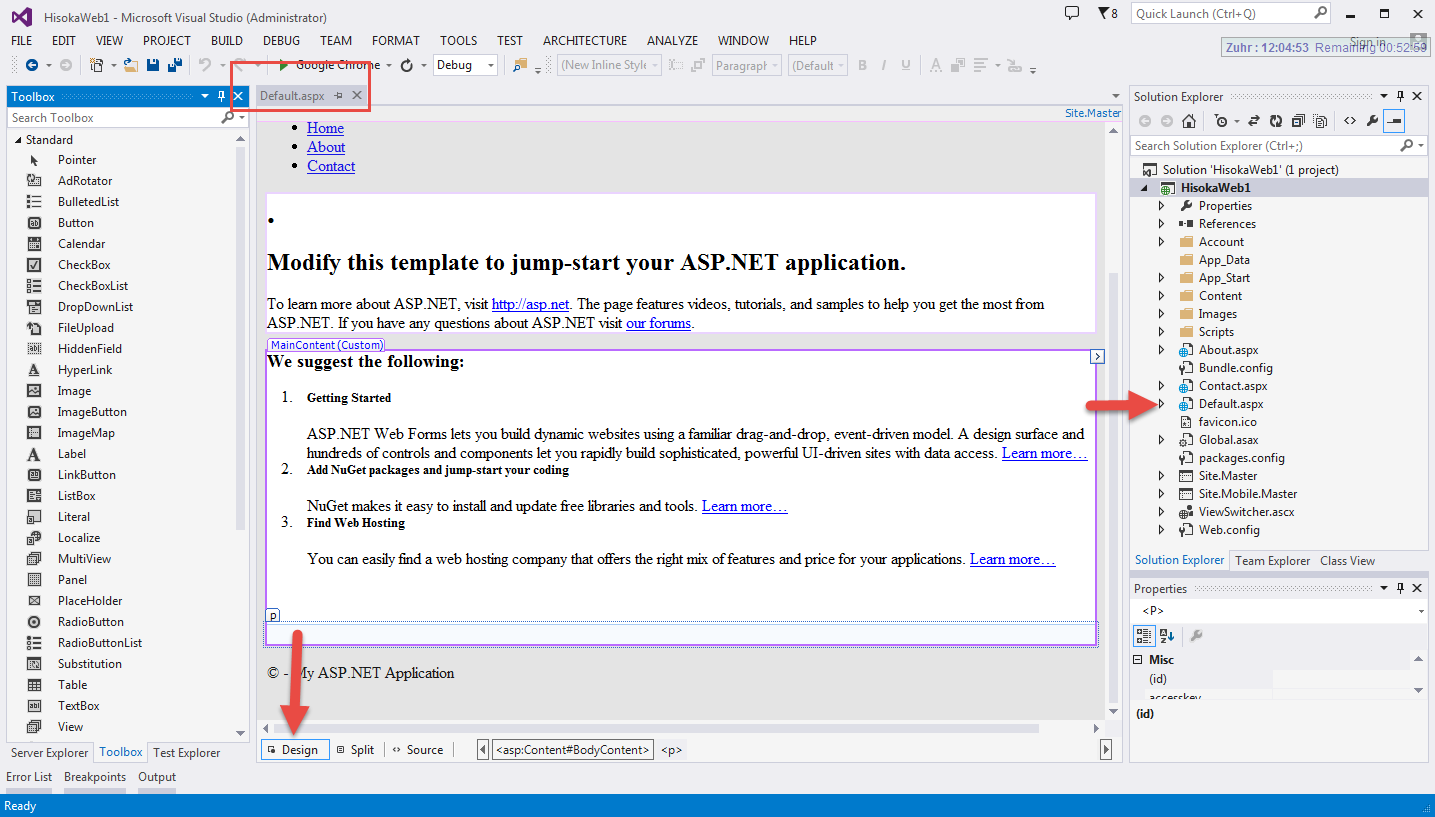Viewport: 1435px width, 817px height.
Task: Switch to Split view
Action: point(355,750)
